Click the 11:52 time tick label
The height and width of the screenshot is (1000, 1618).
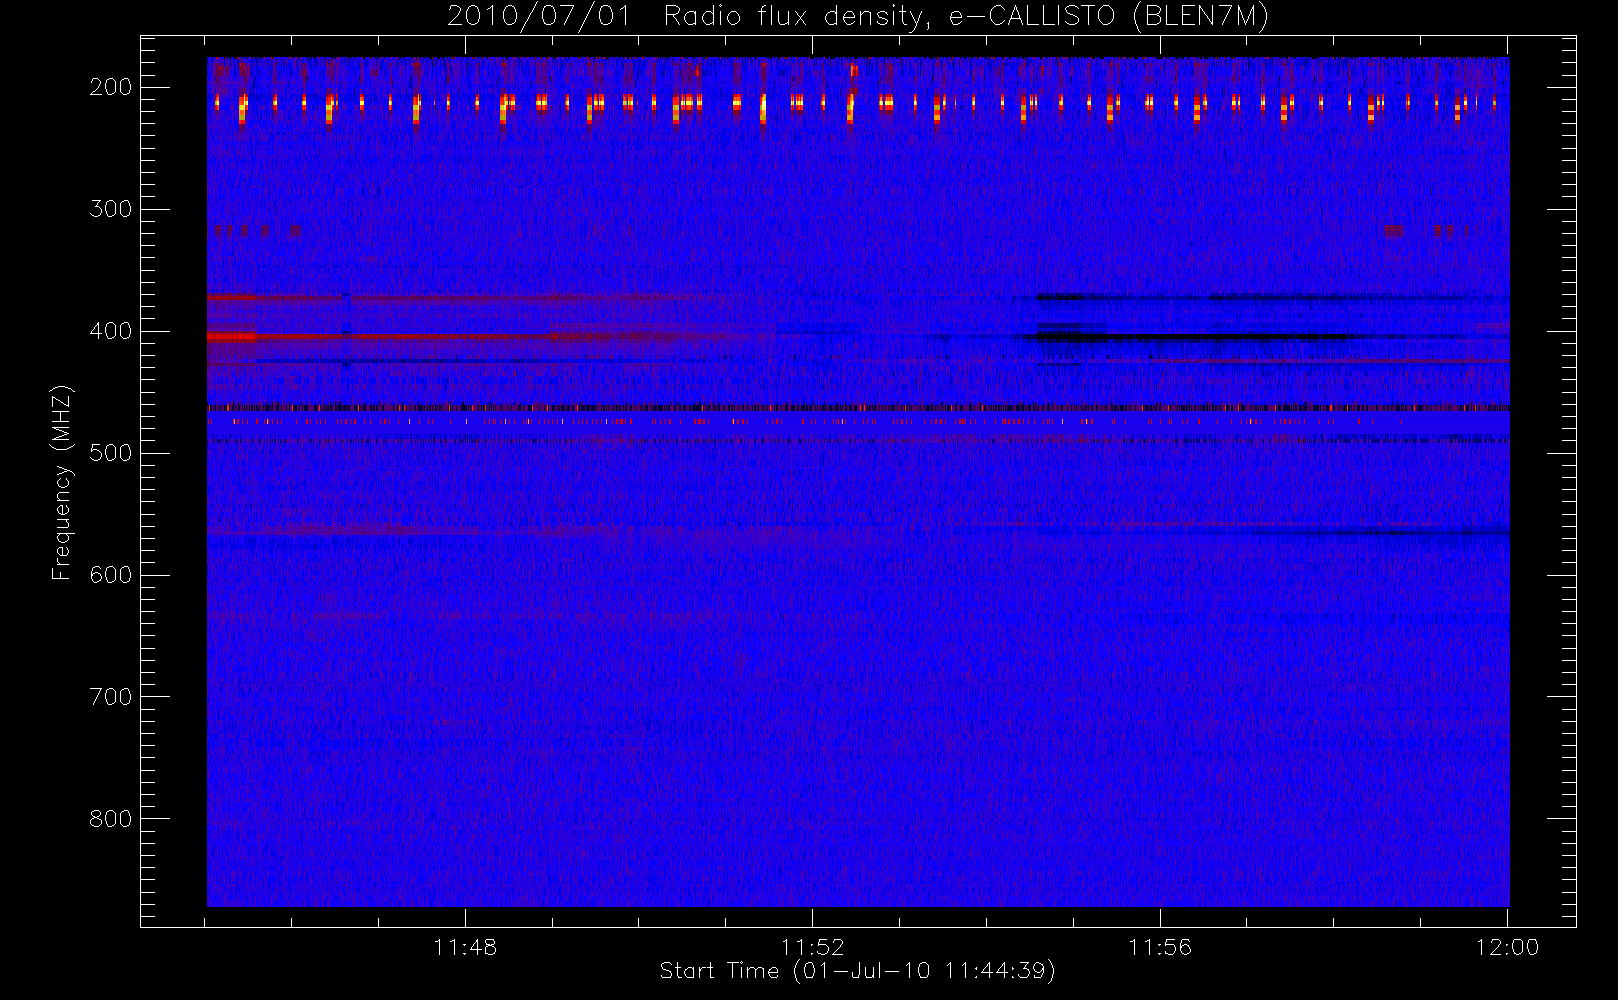[x=813, y=947]
